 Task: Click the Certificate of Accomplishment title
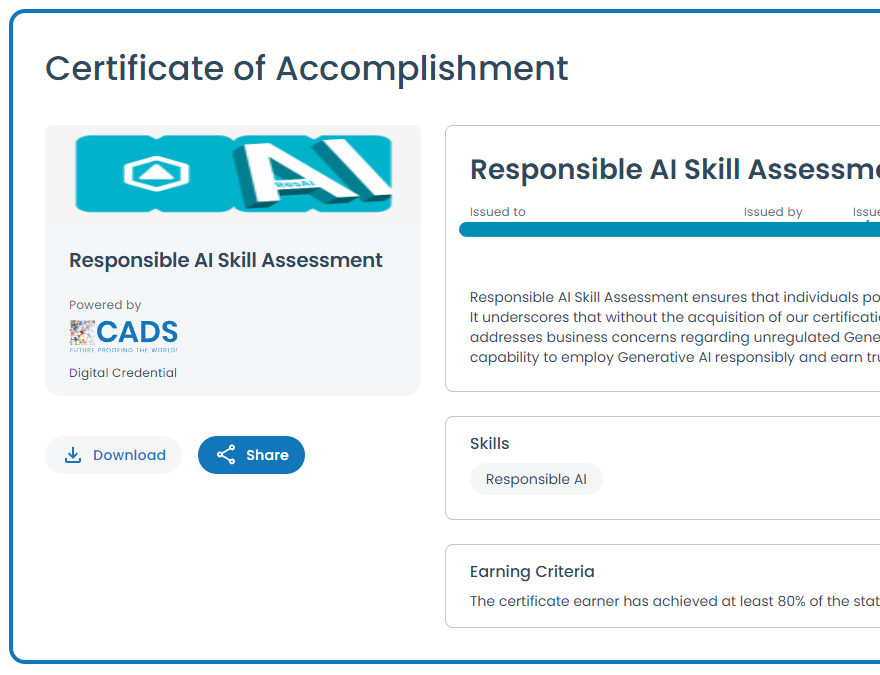tap(307, 68)
